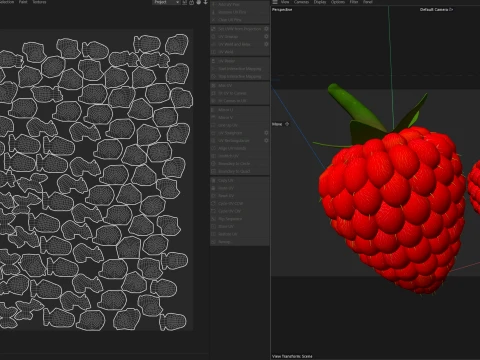Open UV Unwrap options gear
This screenshot has height=360, width=480.
coord(266,37)
